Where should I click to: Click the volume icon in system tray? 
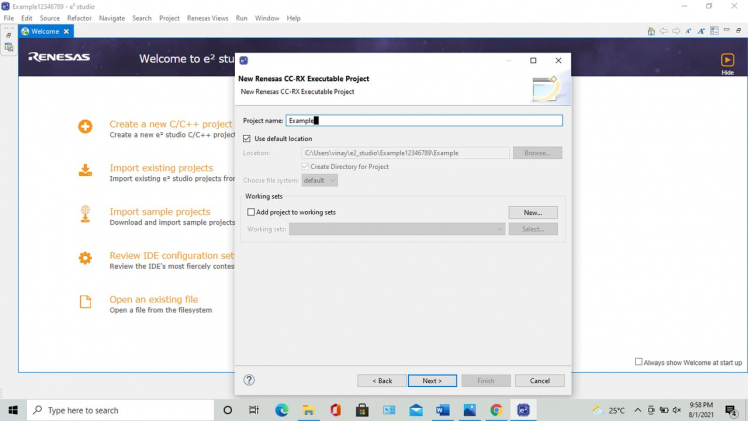coord(676,410)
